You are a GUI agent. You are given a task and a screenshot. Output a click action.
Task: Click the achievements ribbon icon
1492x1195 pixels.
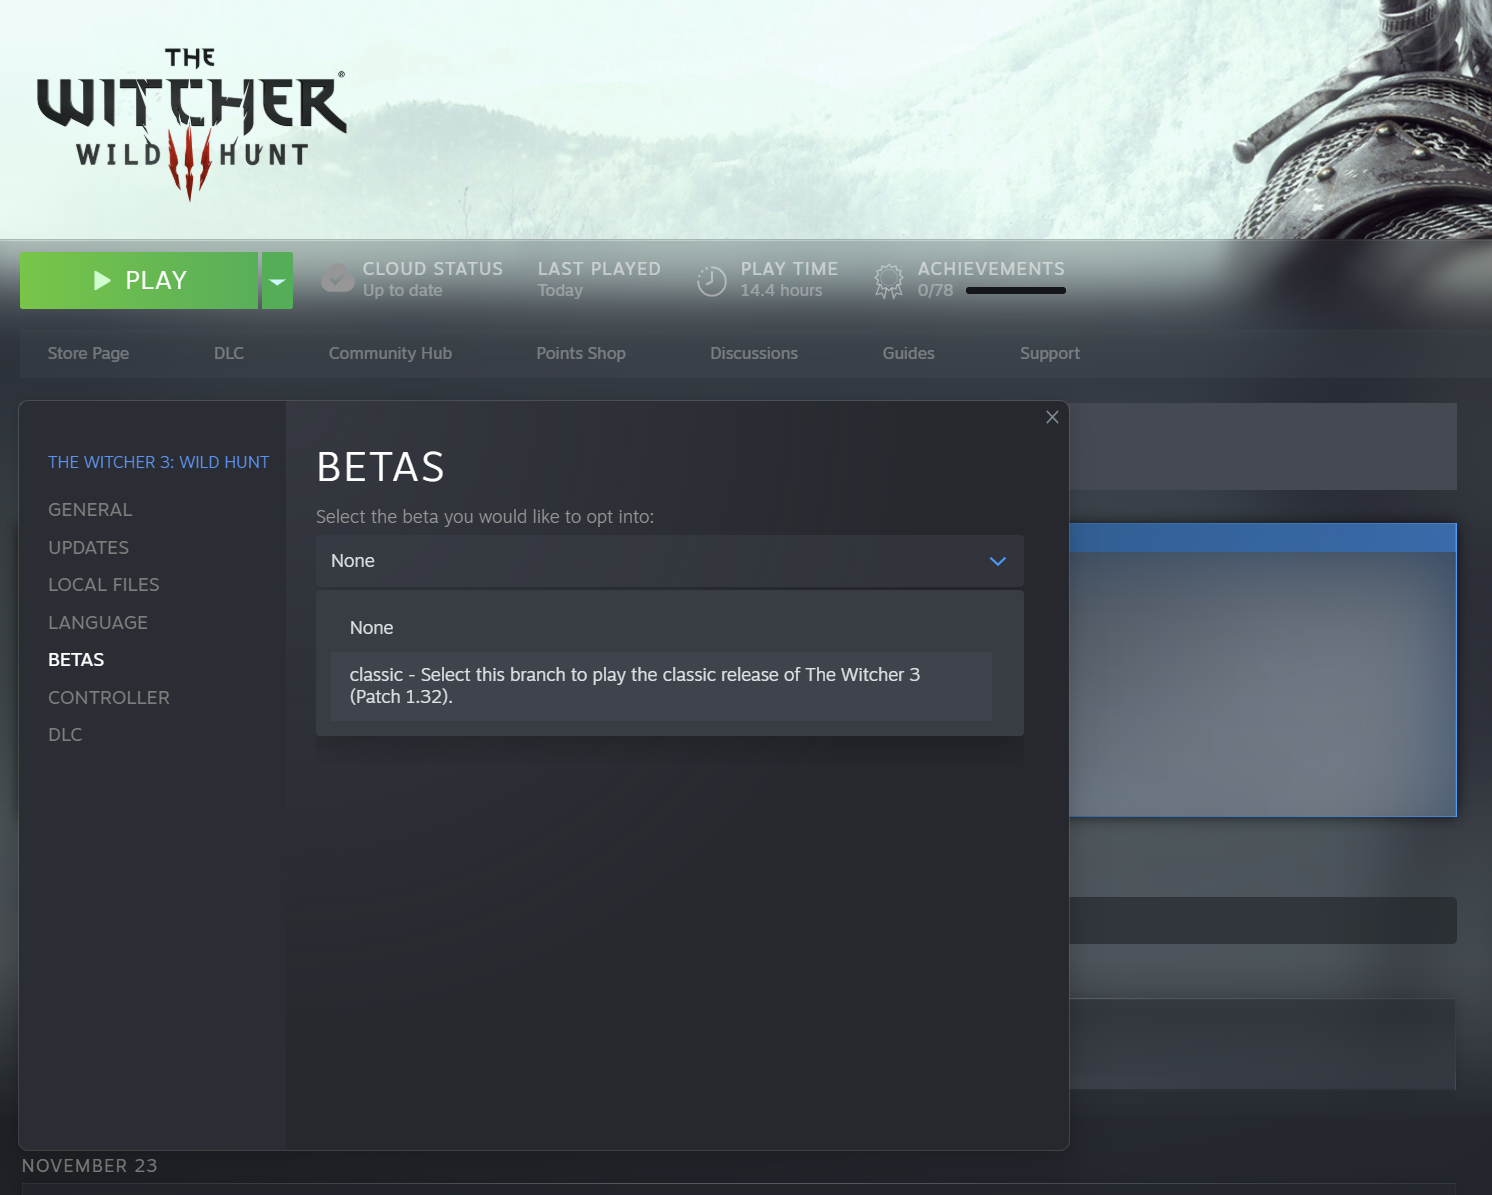(x=888, y=280)
